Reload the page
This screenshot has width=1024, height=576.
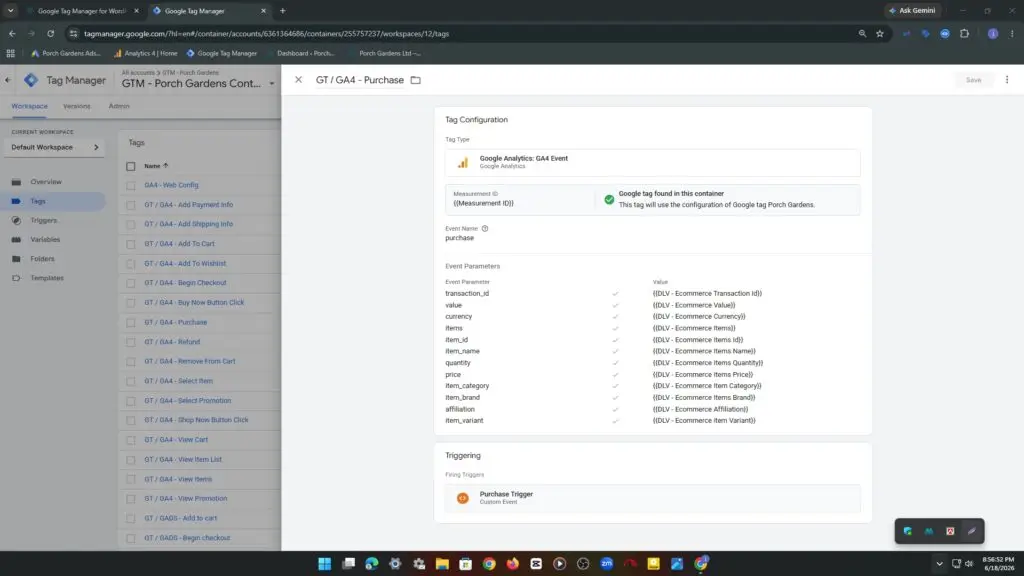pyautogui.click(x=50, y=33)
